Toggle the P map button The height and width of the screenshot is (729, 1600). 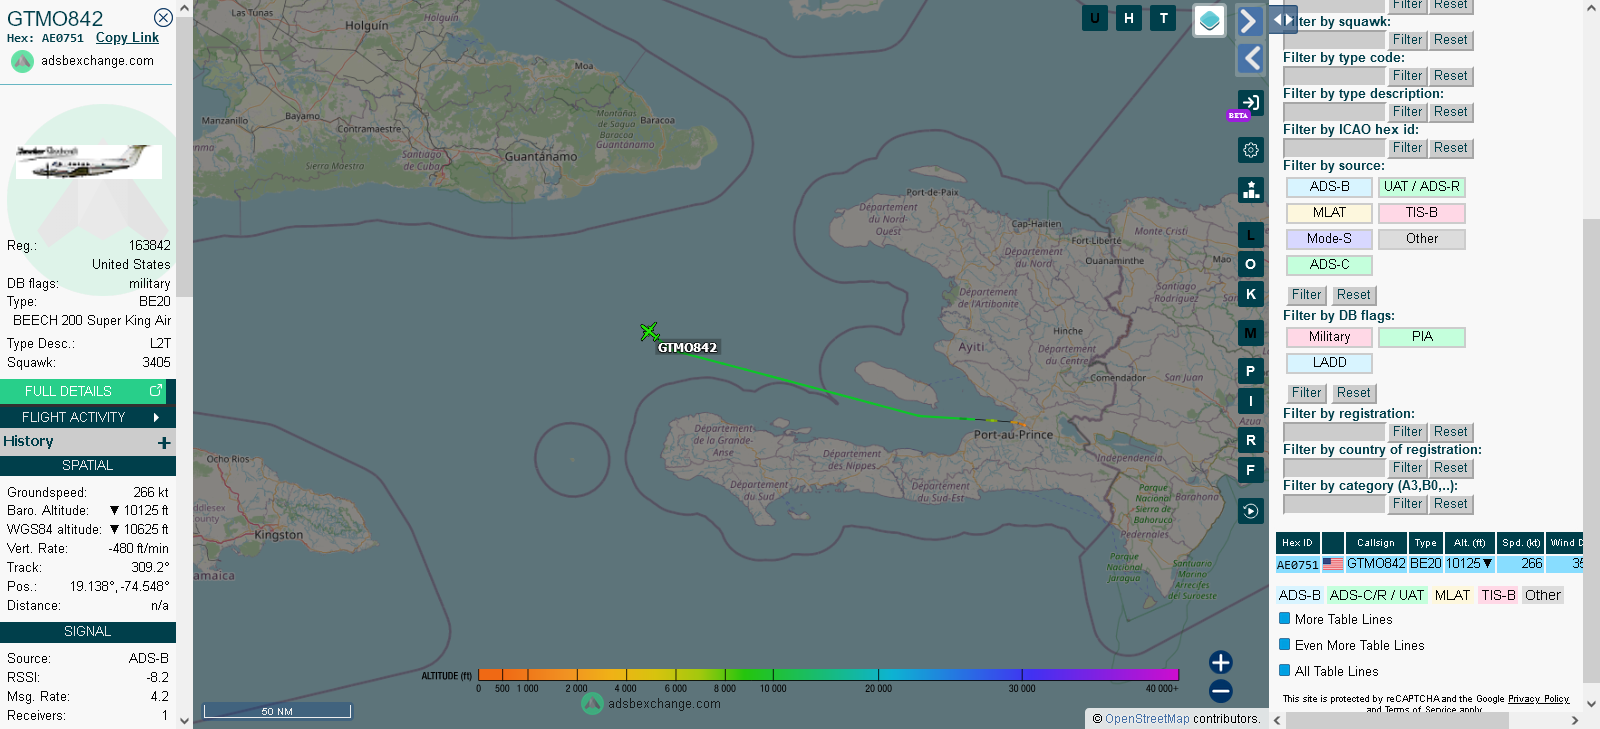tap(1251, 371)
